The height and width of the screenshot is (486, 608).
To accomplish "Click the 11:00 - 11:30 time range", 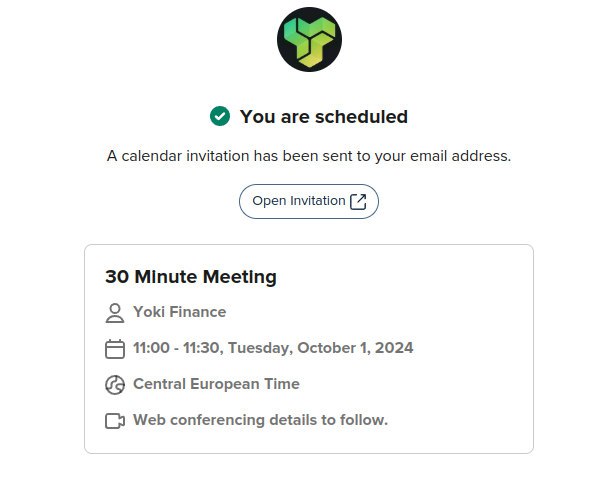I will click(x=179, y=348).
